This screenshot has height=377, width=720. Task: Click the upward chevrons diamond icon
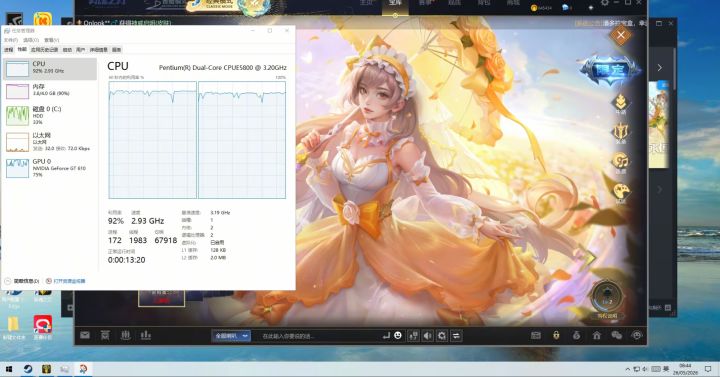621,103
